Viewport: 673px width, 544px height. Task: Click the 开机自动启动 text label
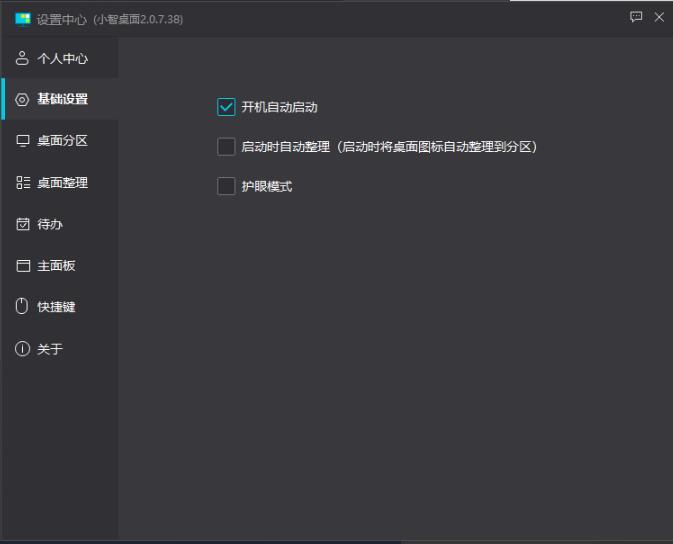[279, 107]
